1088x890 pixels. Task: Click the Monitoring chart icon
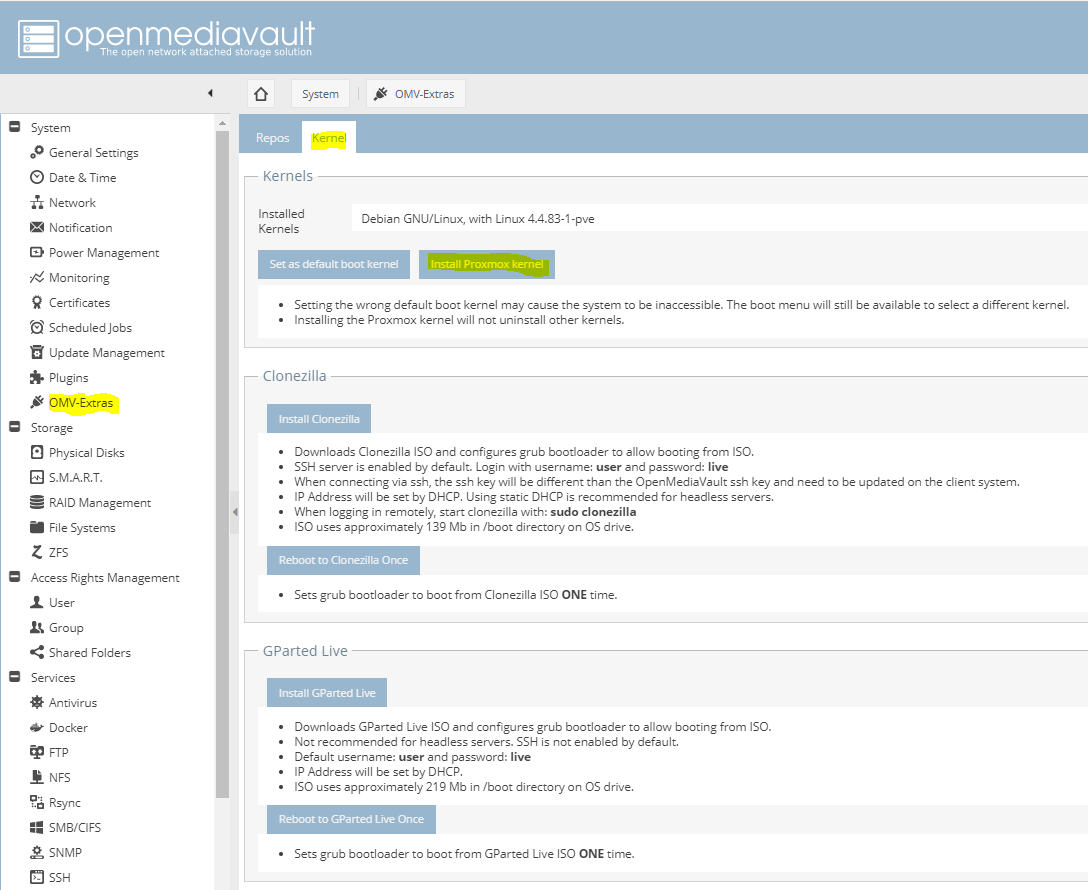(x=37, y=277)
